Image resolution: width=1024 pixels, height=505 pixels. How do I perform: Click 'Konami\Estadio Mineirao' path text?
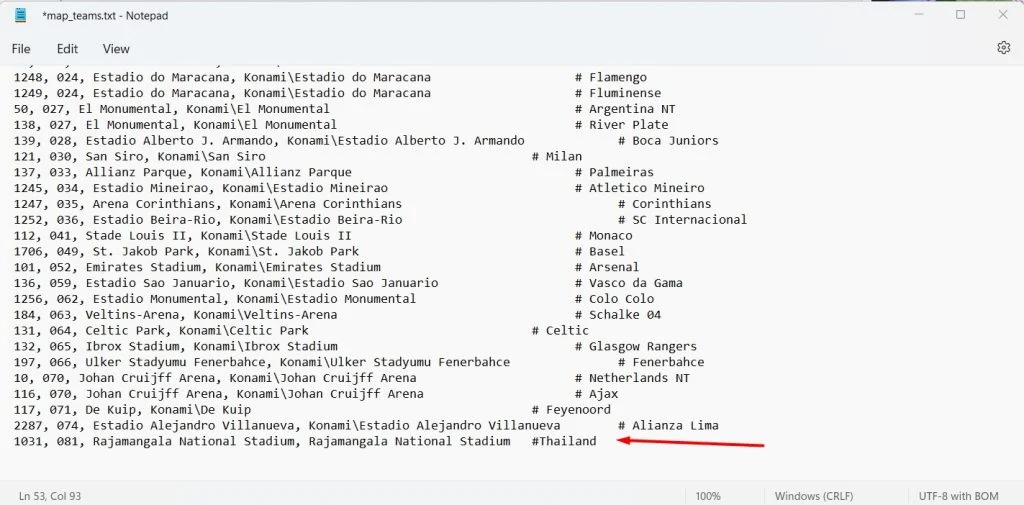pos(305,187)
